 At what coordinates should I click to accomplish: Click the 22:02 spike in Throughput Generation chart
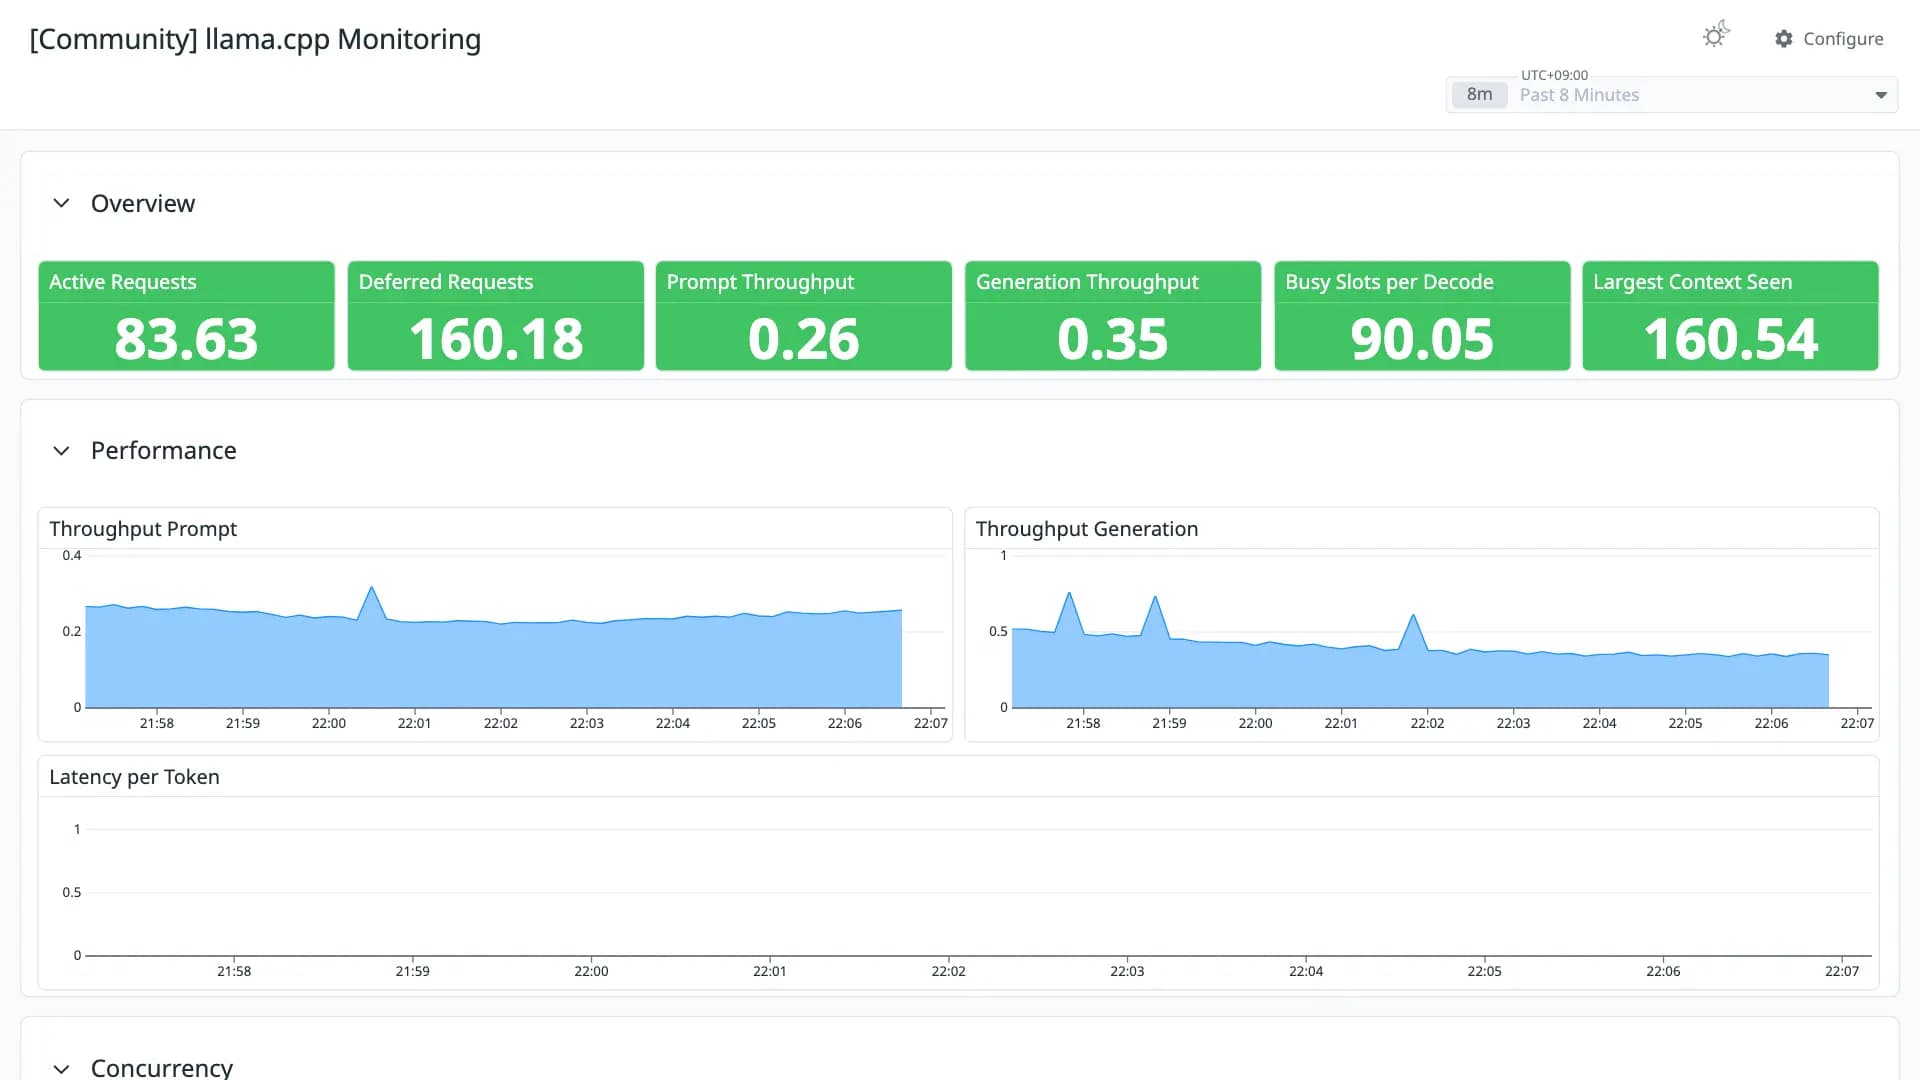pos(1413,616)
